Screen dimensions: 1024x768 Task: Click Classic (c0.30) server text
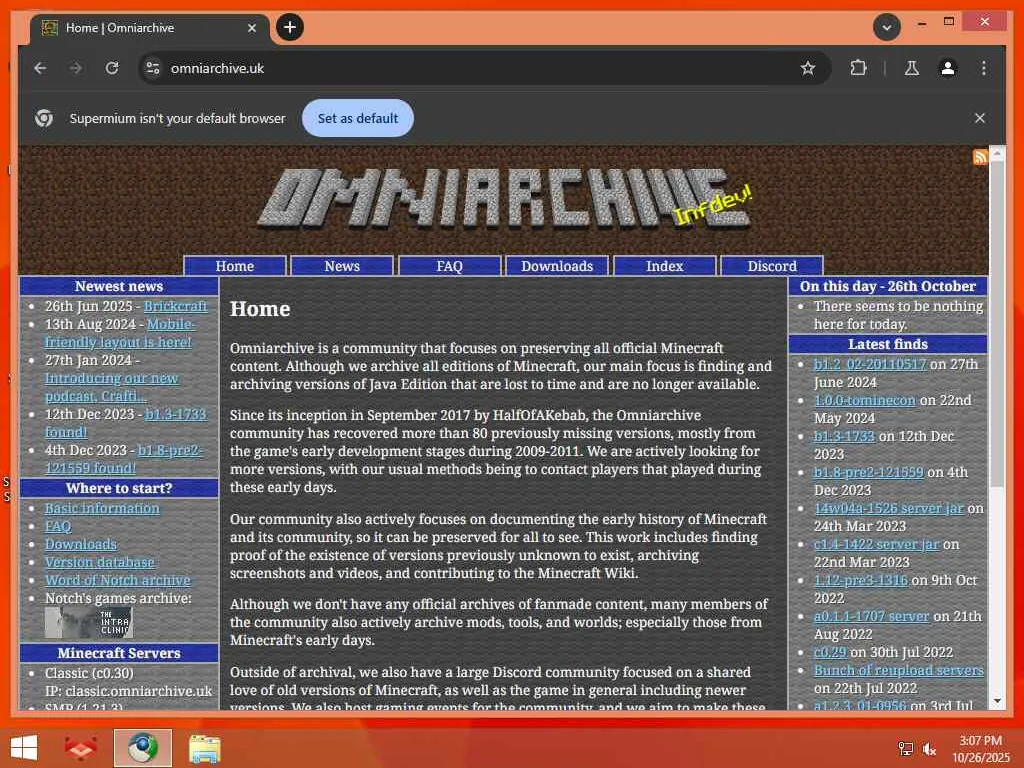pyautogui.click(x=89, y=673)
